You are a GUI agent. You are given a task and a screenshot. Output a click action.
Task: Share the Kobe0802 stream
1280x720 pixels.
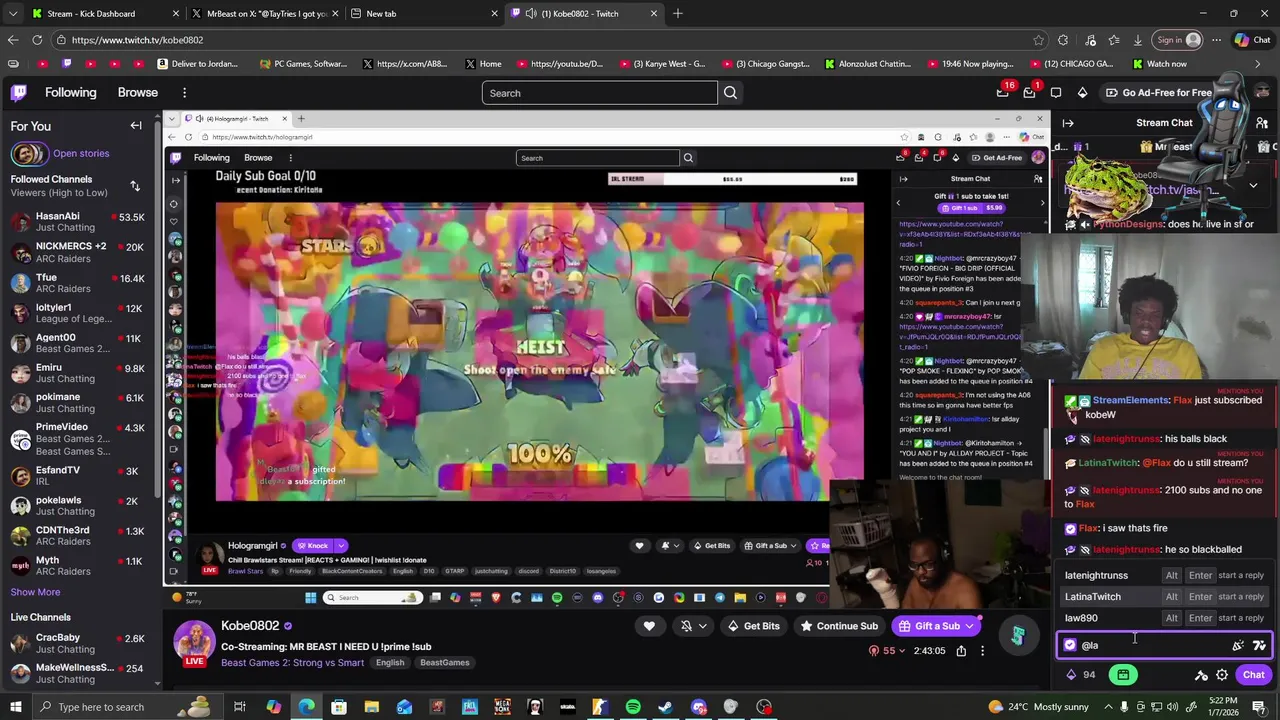(x=961, y=651)
